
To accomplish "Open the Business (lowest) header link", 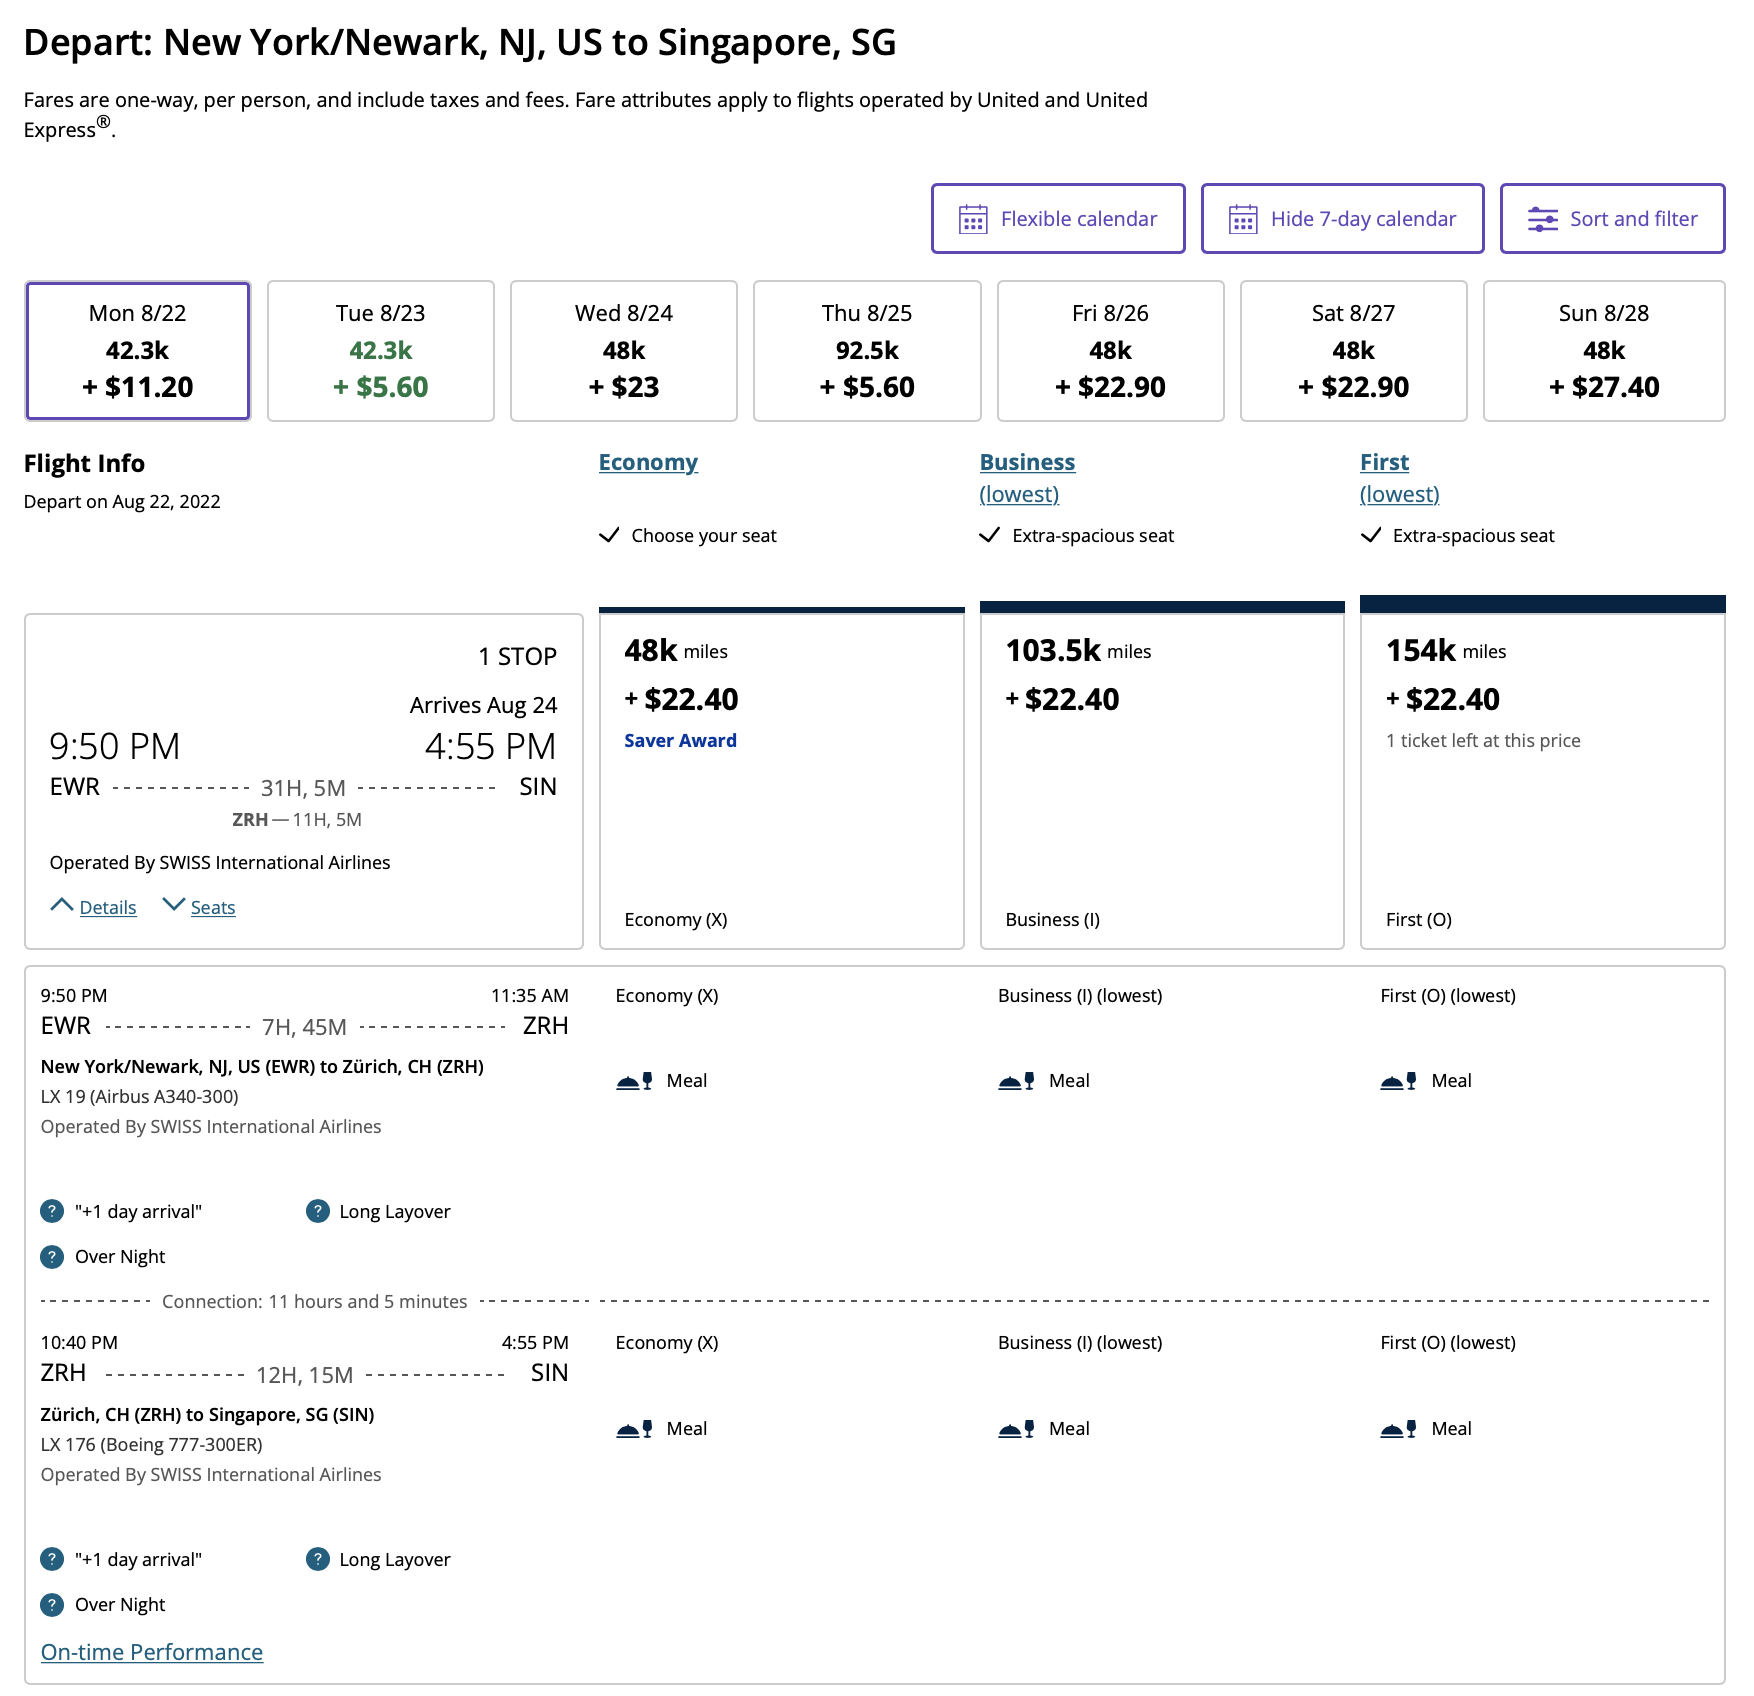I will 1027,478.
